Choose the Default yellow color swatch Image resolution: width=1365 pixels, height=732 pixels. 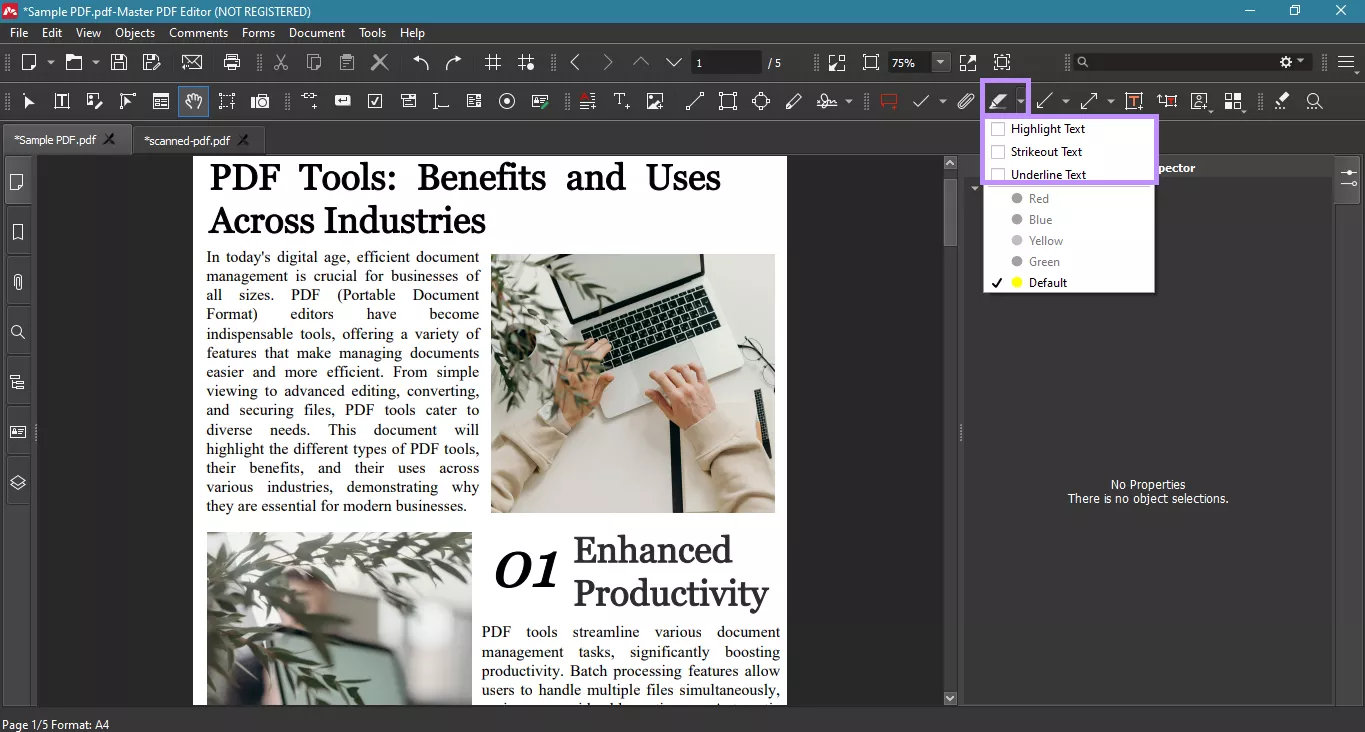coord(1047,282)
